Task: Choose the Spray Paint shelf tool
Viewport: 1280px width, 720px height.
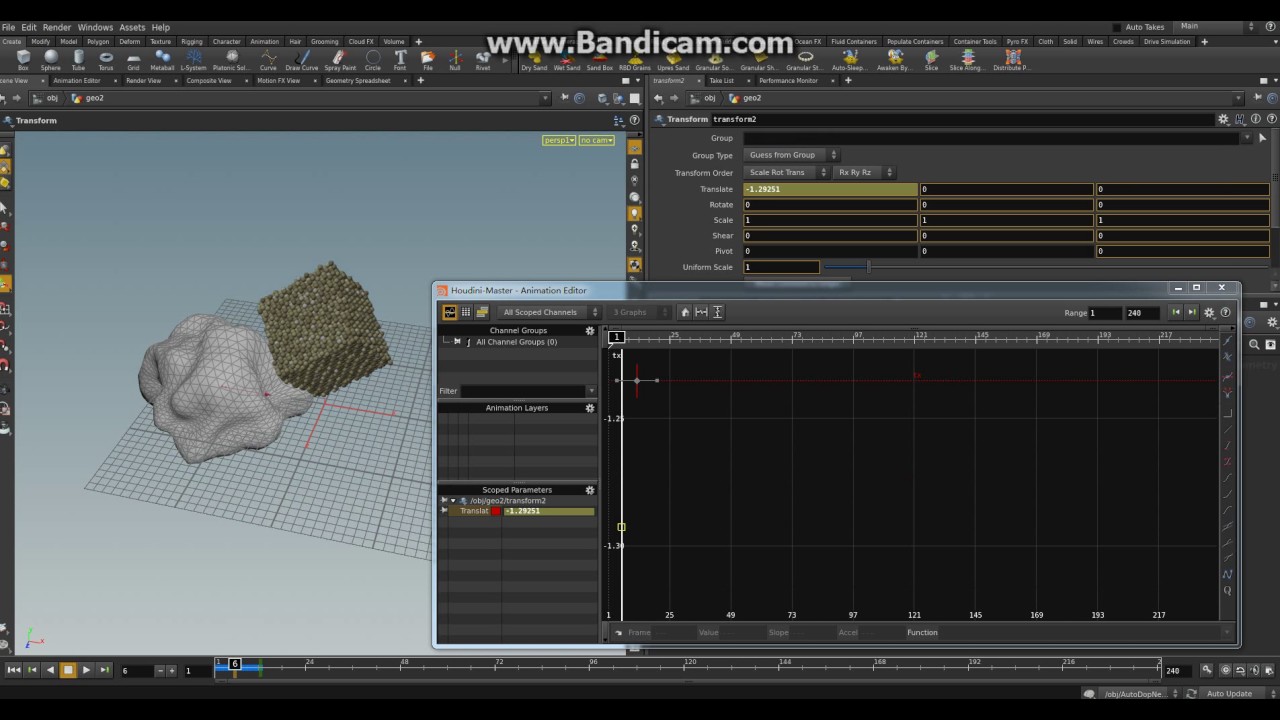Action: tap(340, 59)
